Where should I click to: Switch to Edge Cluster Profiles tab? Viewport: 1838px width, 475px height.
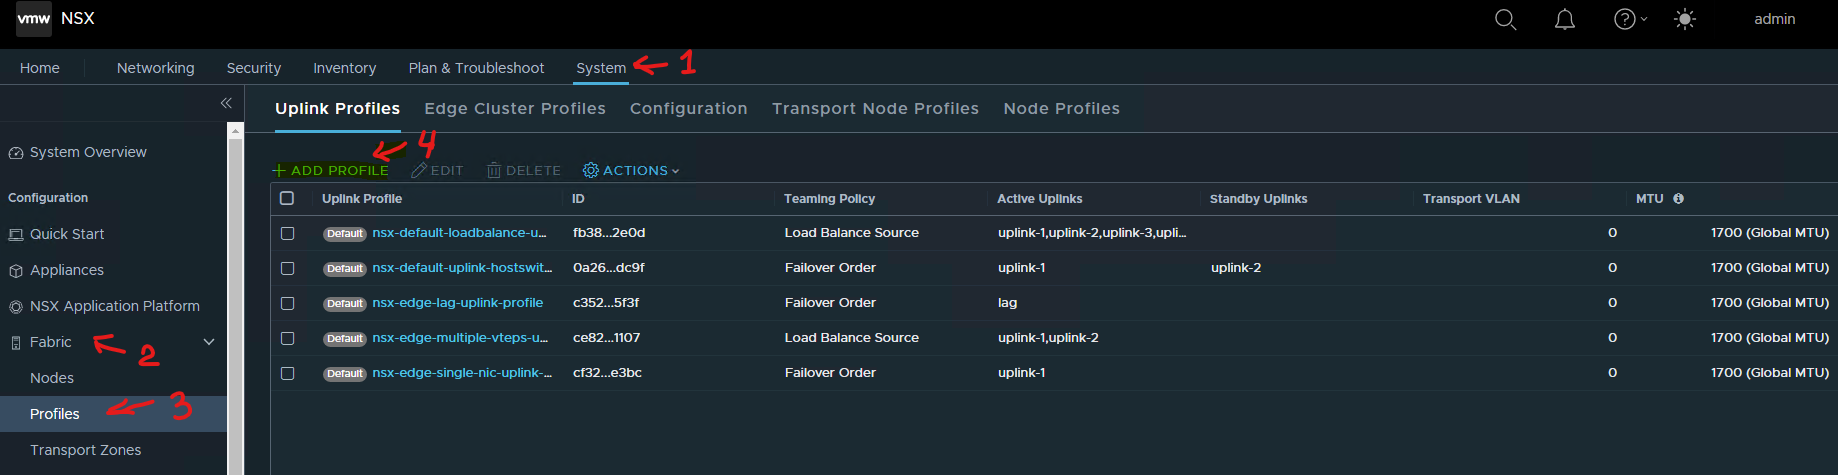515,108
